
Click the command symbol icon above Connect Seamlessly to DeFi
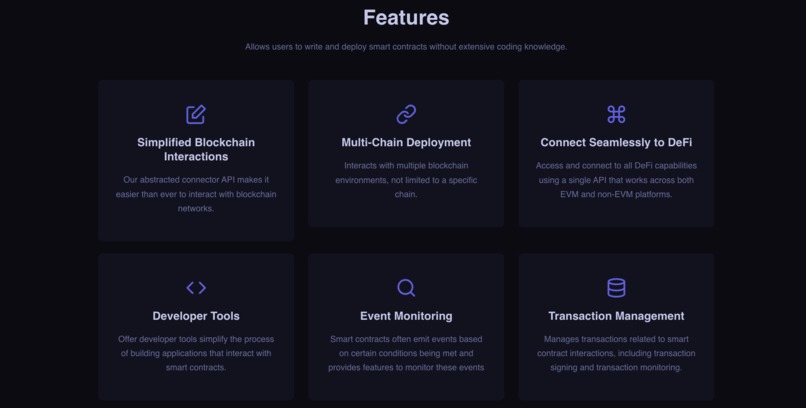point(616,115)
